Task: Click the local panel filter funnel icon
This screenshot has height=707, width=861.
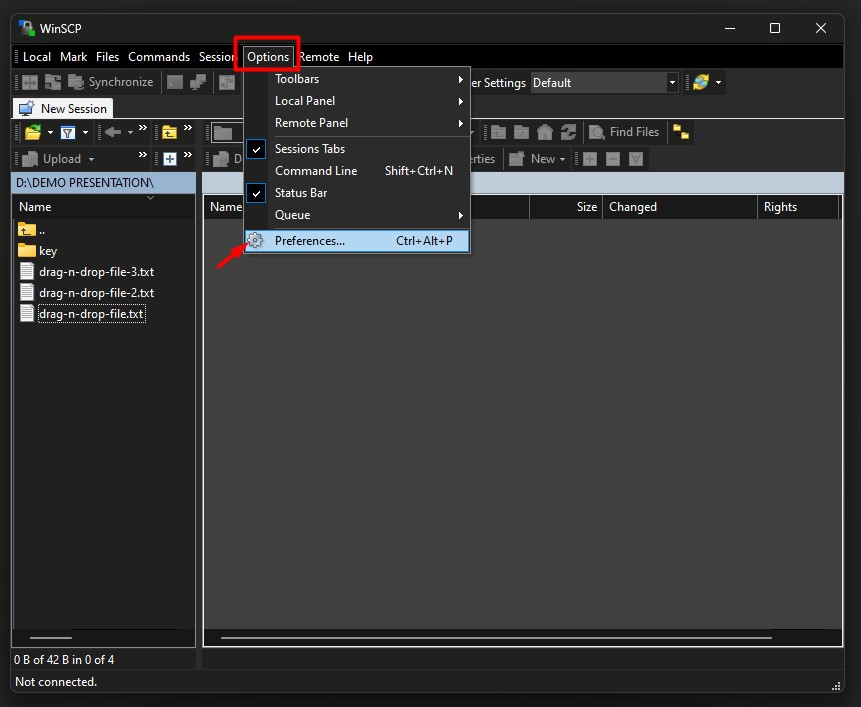Action: click(x=68, y=132)
